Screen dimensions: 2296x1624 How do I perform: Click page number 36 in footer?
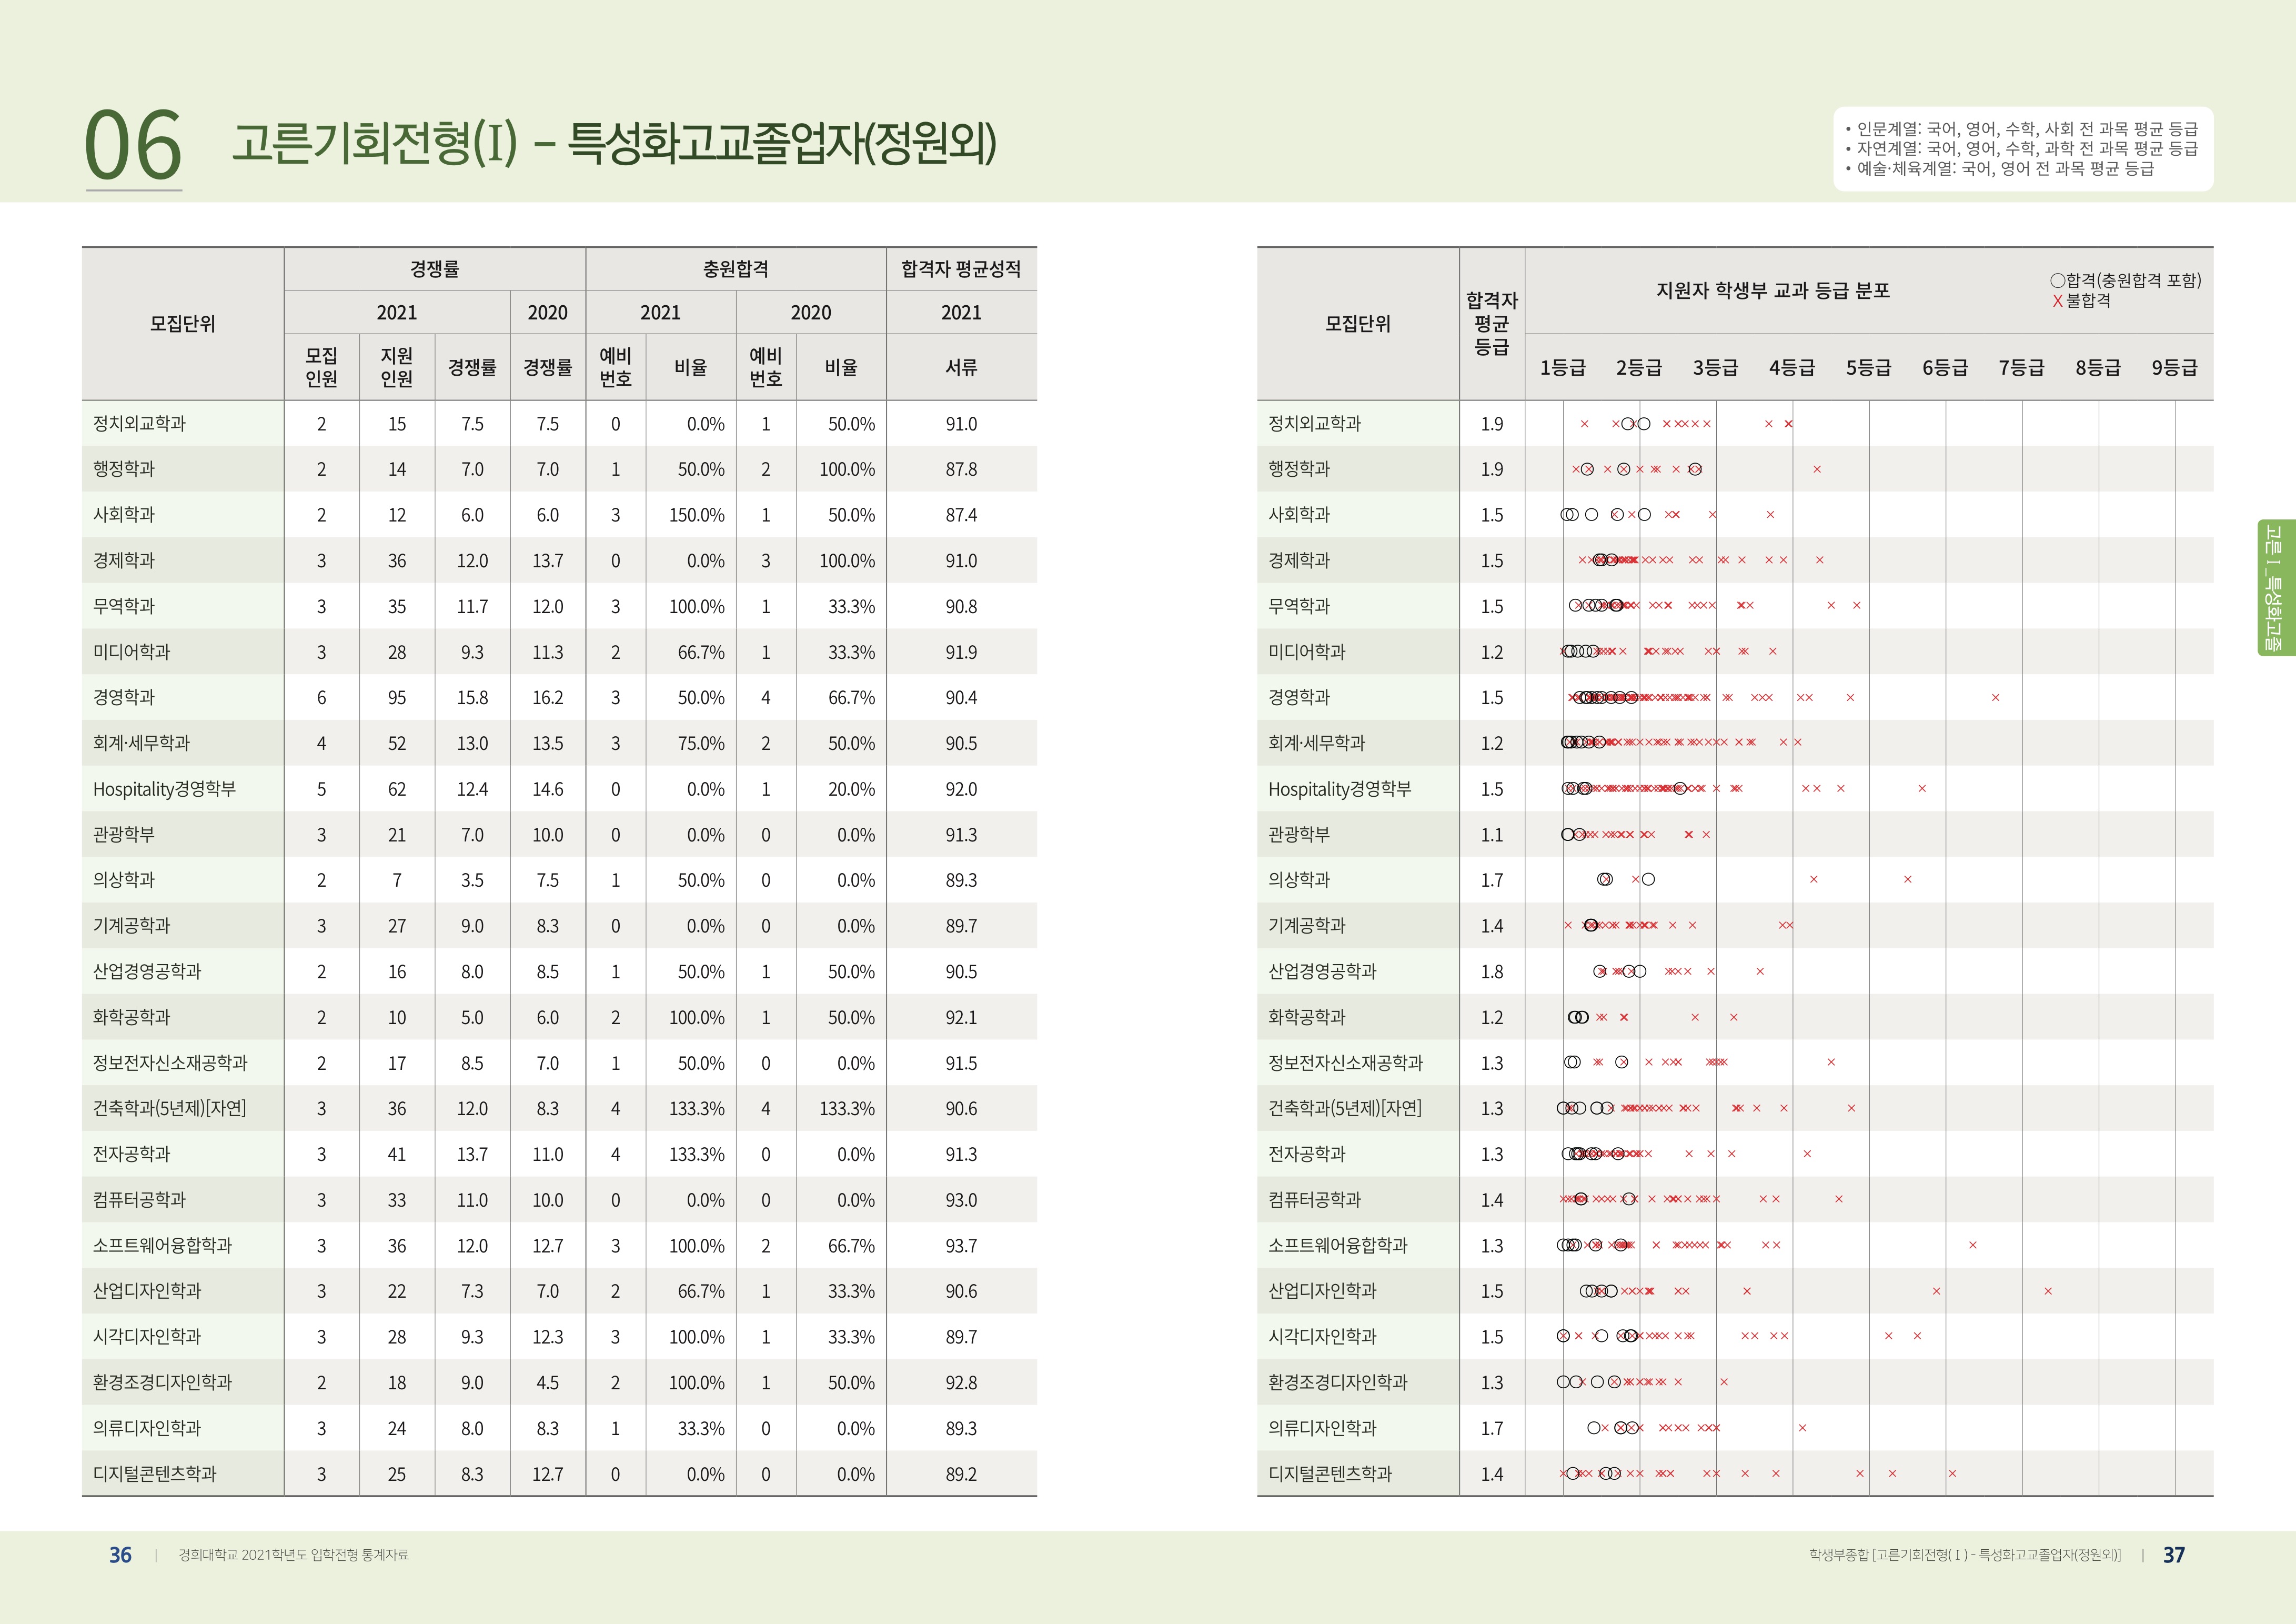point(120,1555)
